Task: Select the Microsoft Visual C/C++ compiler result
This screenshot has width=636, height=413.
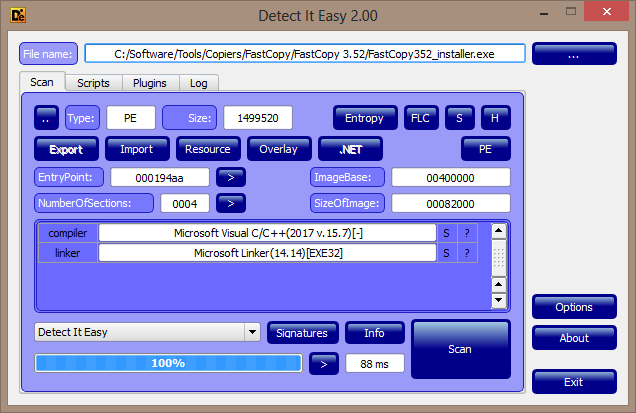Action: [x=268, y=233]
